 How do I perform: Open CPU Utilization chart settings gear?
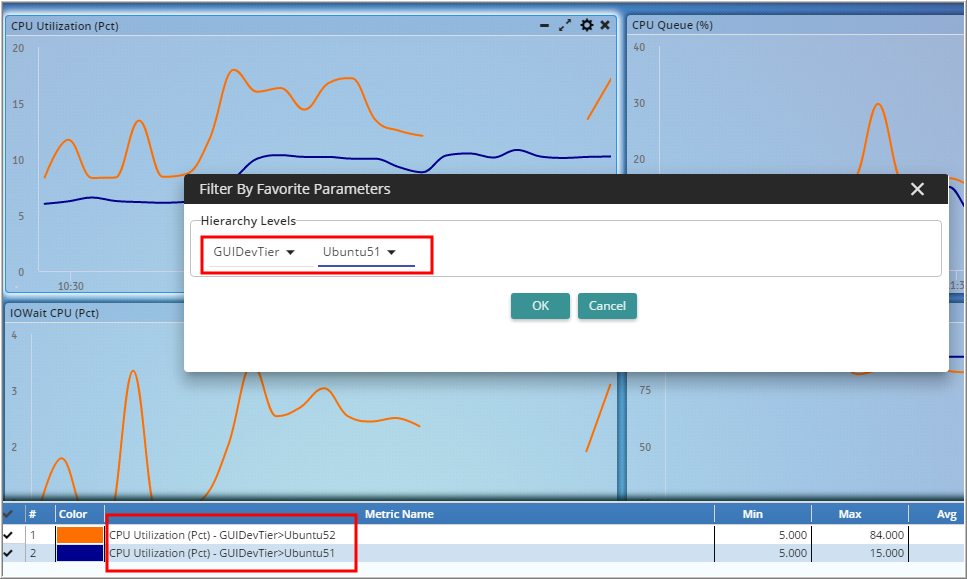pyautogui.click(x=587, y=25)
